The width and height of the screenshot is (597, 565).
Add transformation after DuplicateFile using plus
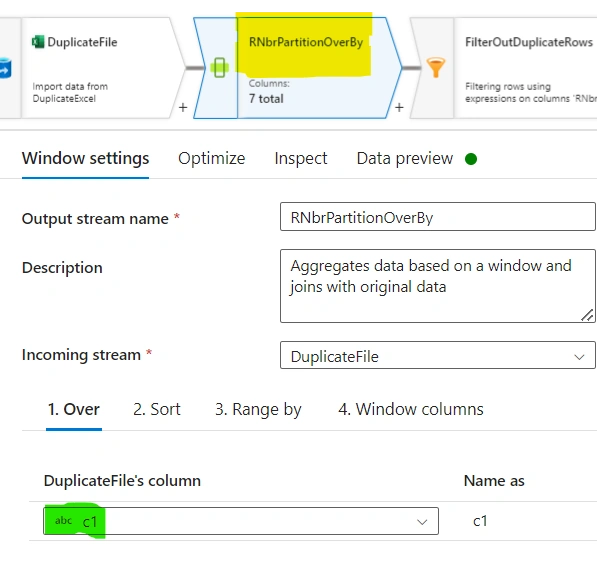click(183, 108)
